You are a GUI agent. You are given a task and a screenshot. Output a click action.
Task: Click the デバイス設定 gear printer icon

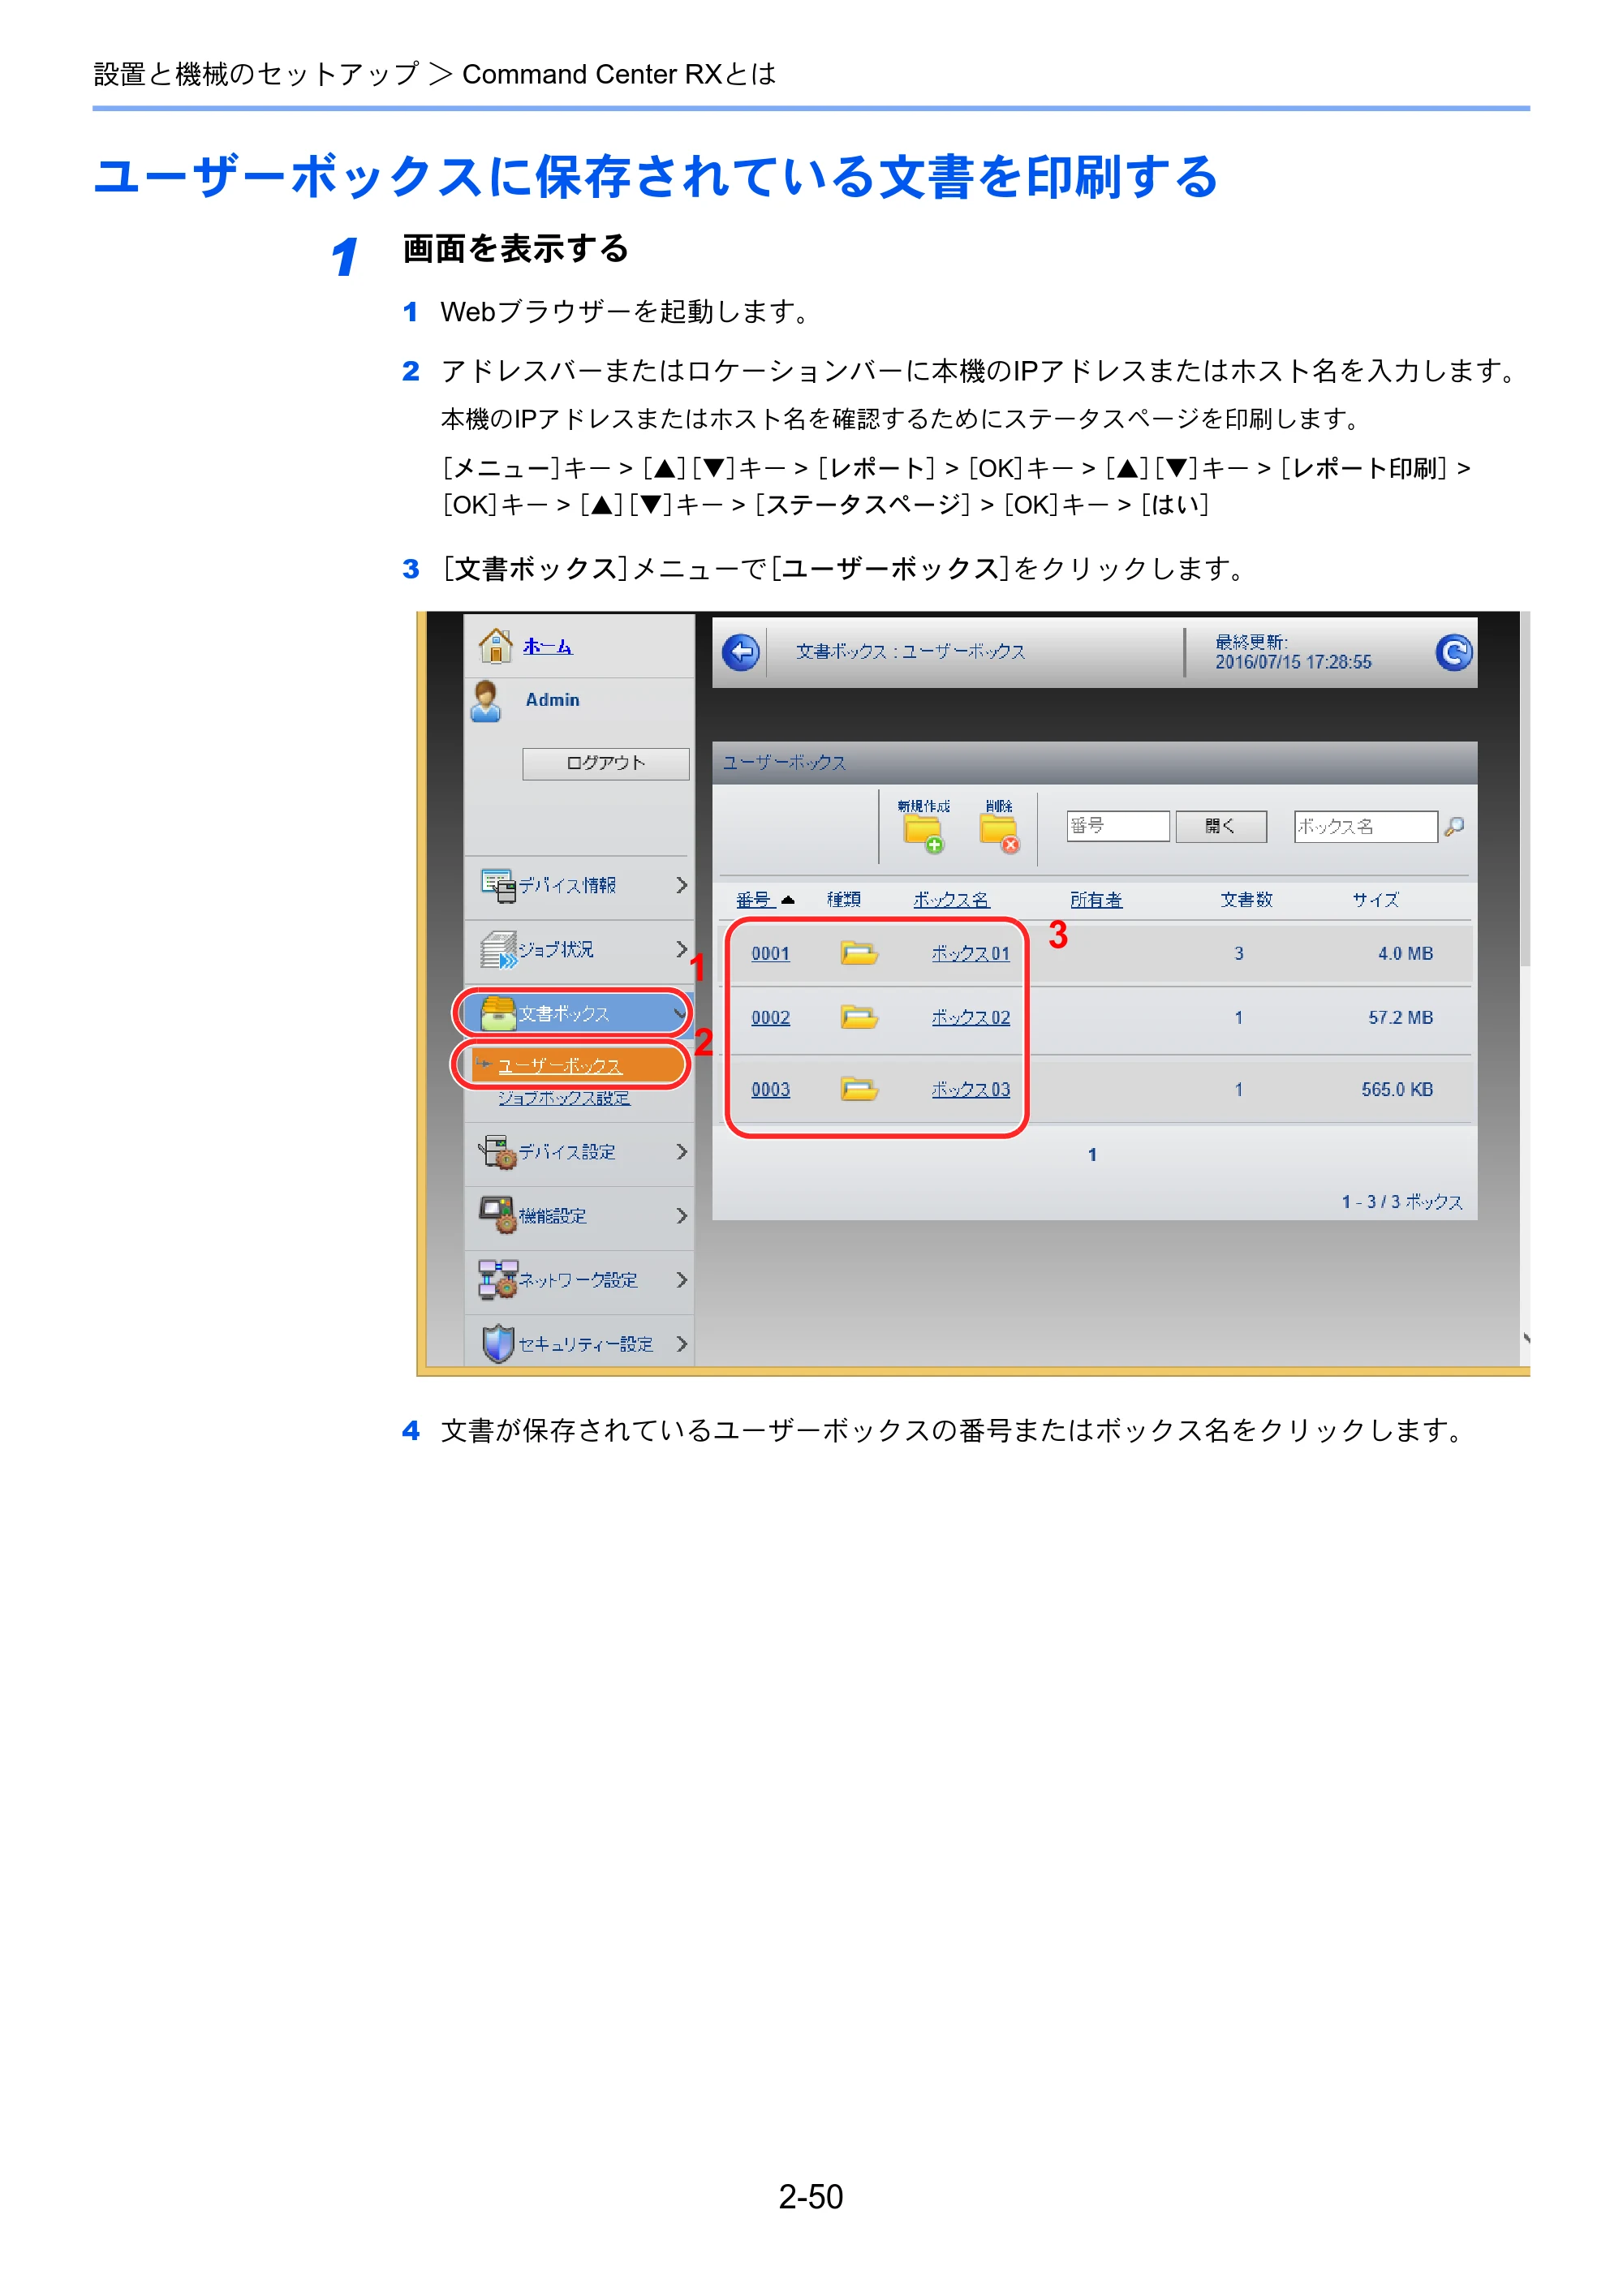(x=498, y=1152)
